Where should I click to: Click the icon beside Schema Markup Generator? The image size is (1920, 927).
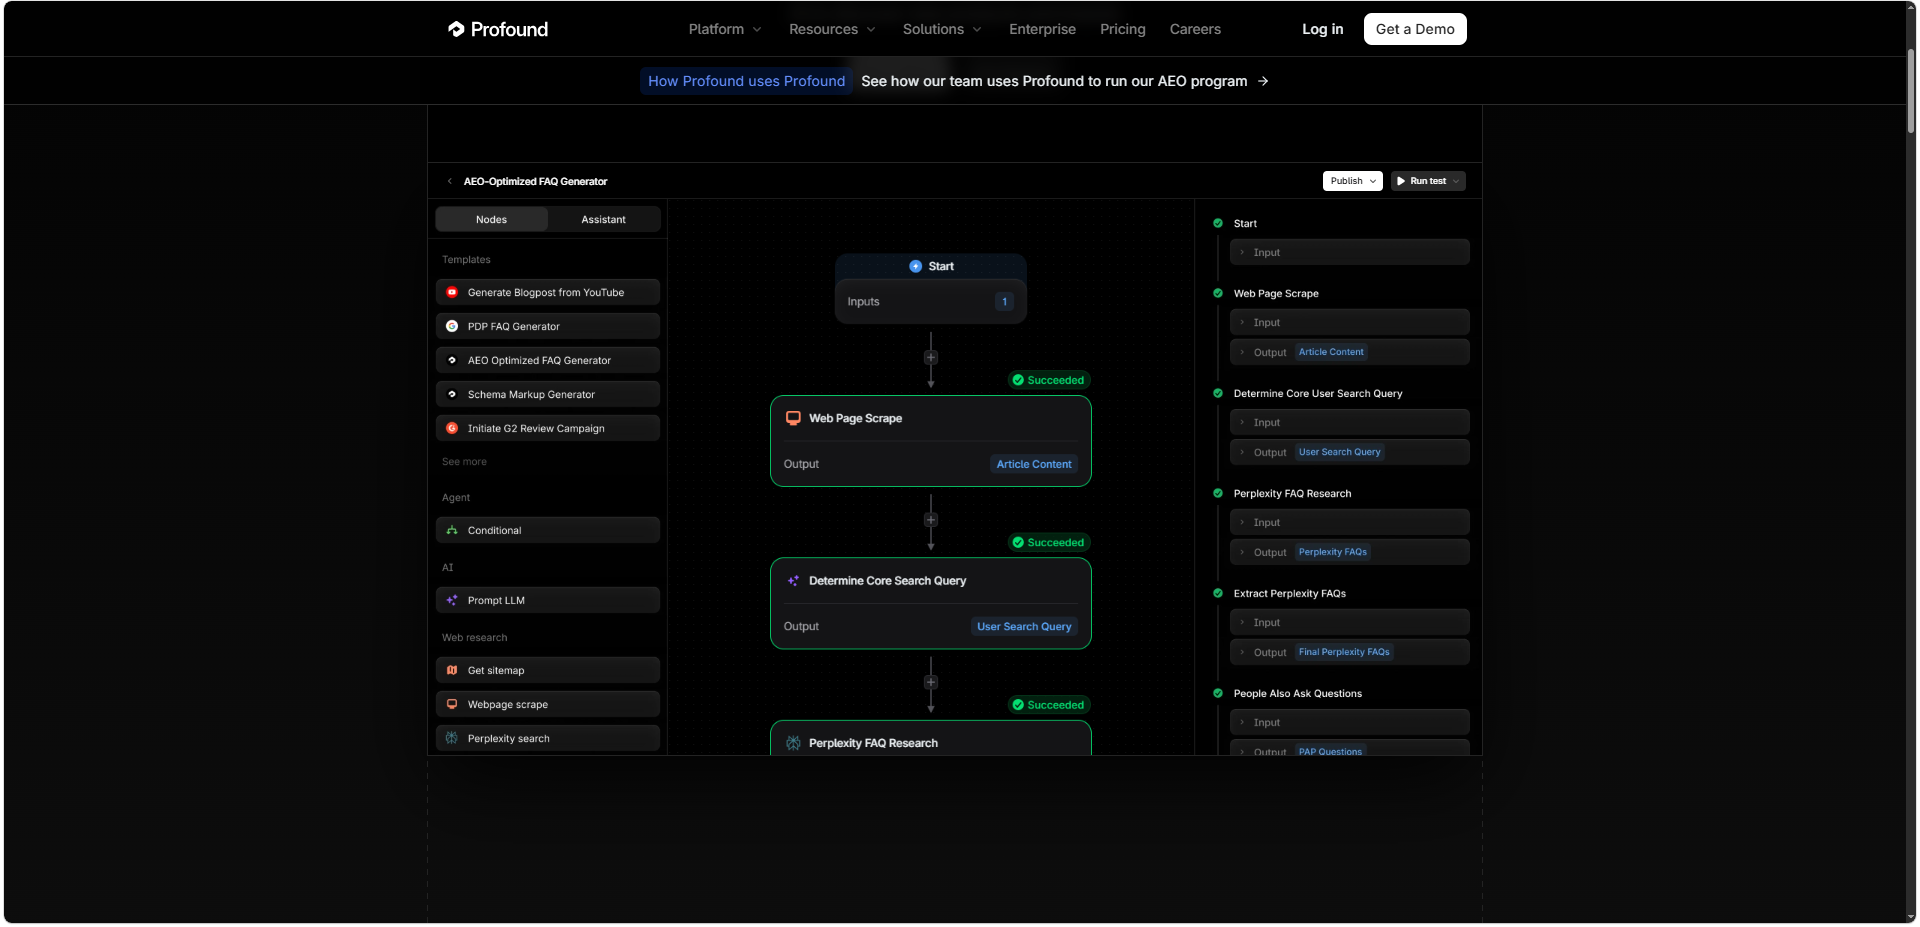tap(452, 394)
